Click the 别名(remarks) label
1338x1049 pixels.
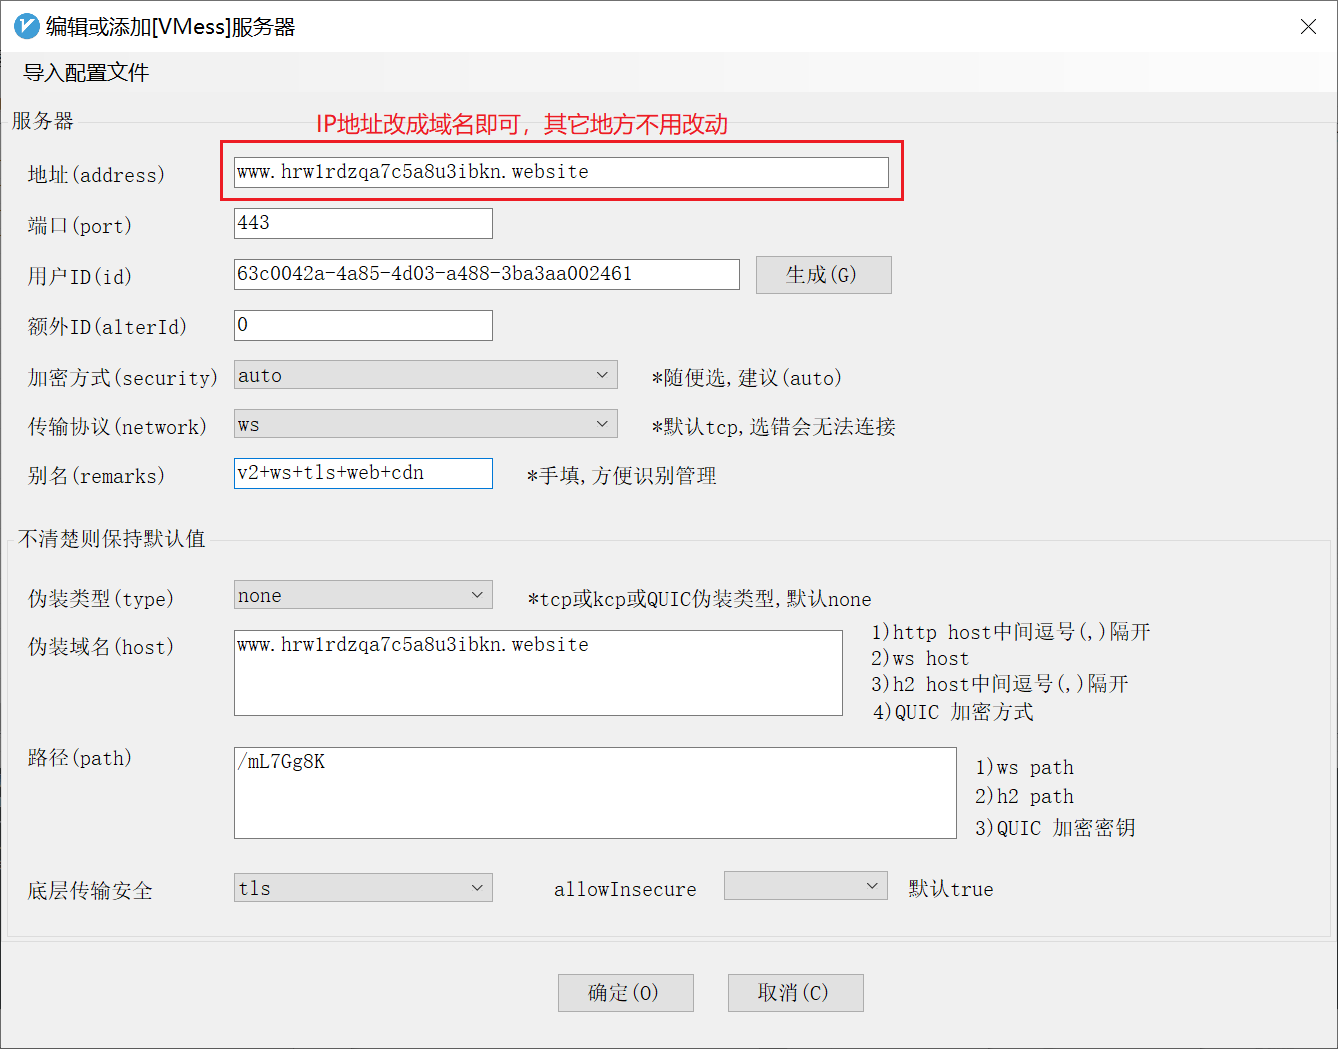pyautogui.click(x=96, y=476)
